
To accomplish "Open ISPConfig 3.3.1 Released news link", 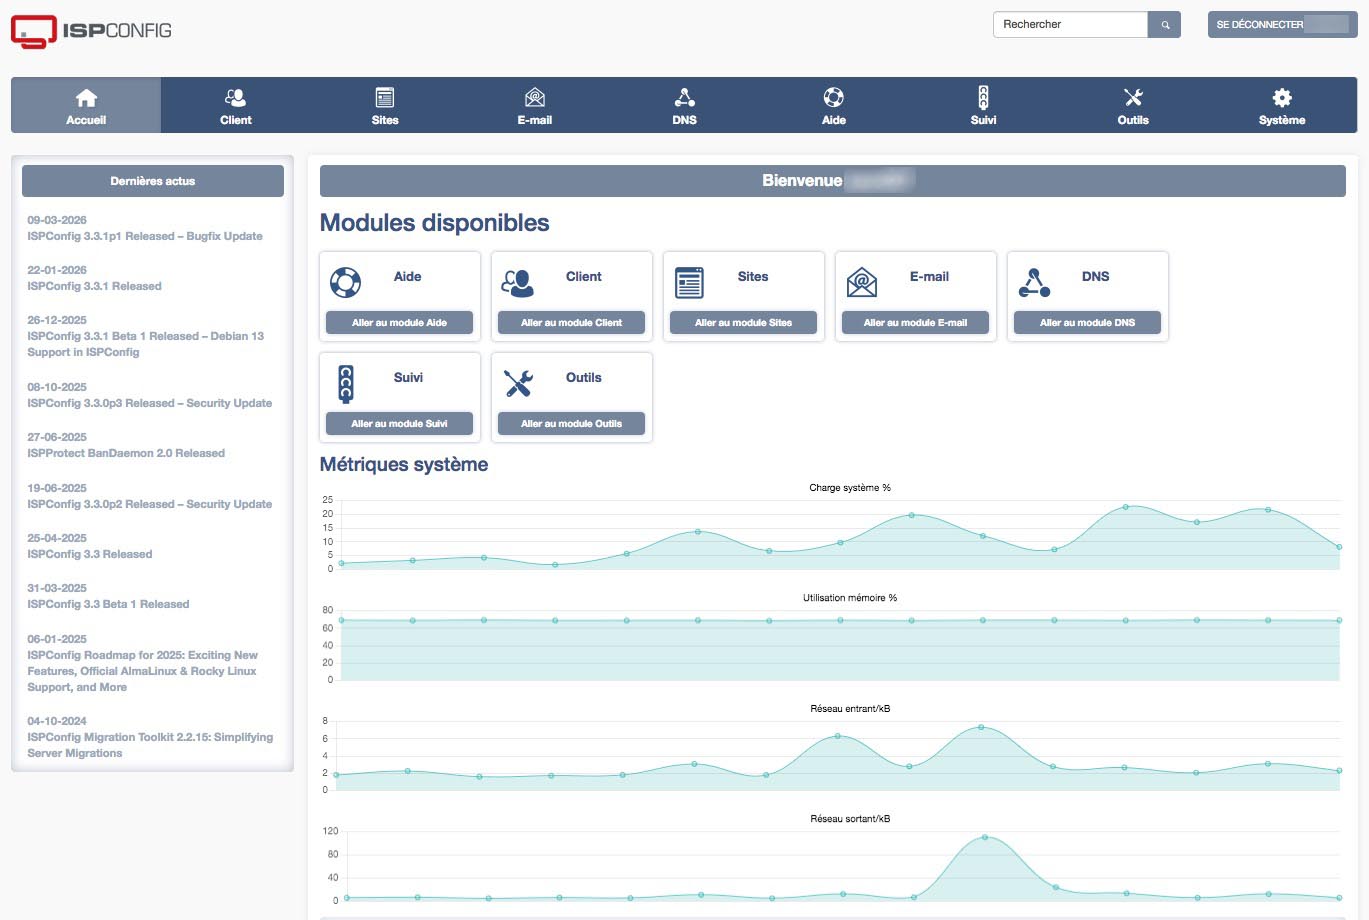I will click(x=94, y=286).
